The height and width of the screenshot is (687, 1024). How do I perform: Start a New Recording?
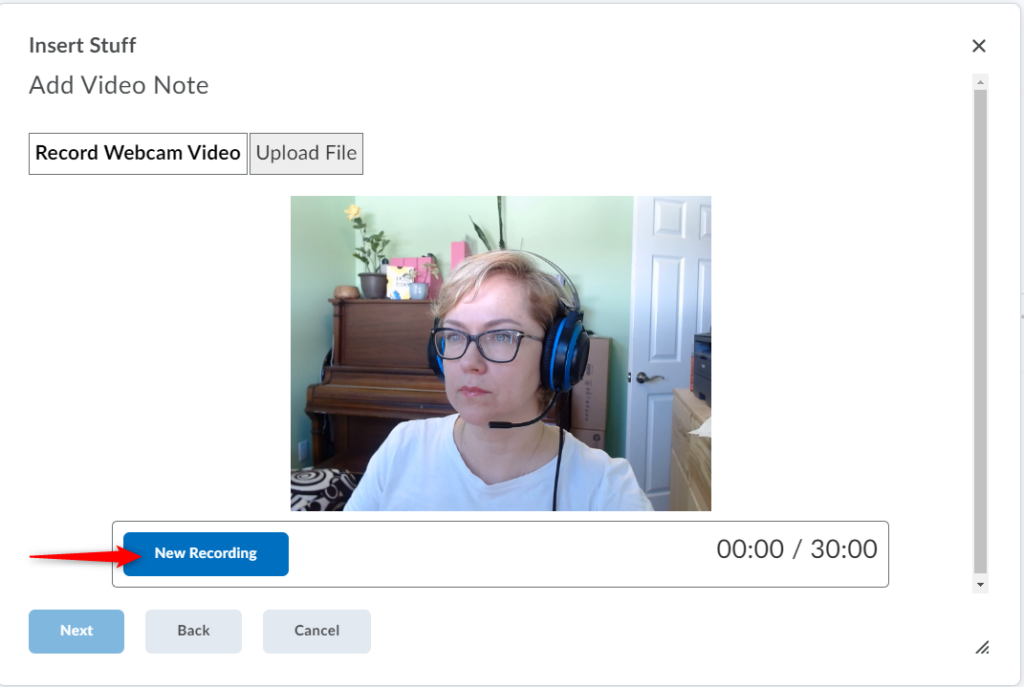pos(206,554)
